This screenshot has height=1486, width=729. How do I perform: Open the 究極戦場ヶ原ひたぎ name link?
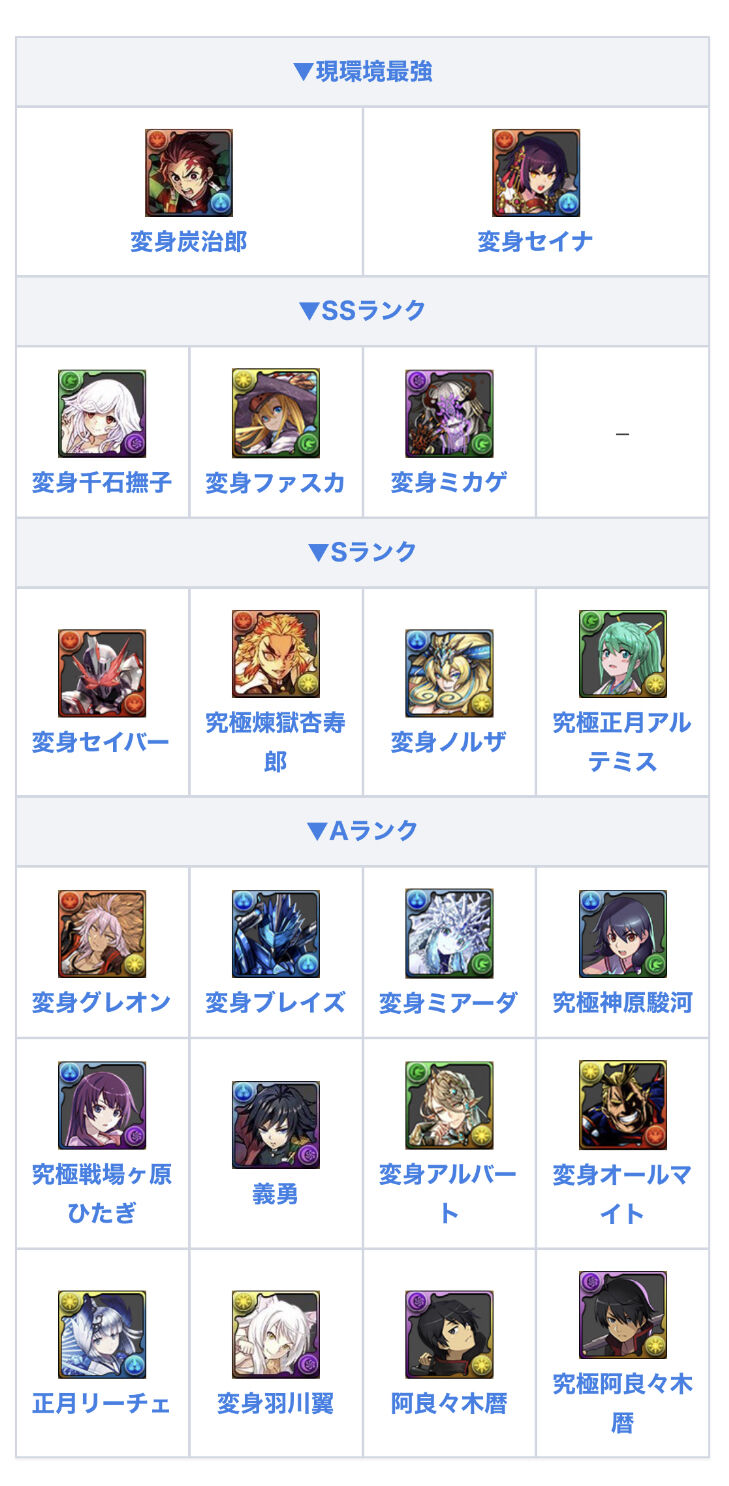point(102,1193)
